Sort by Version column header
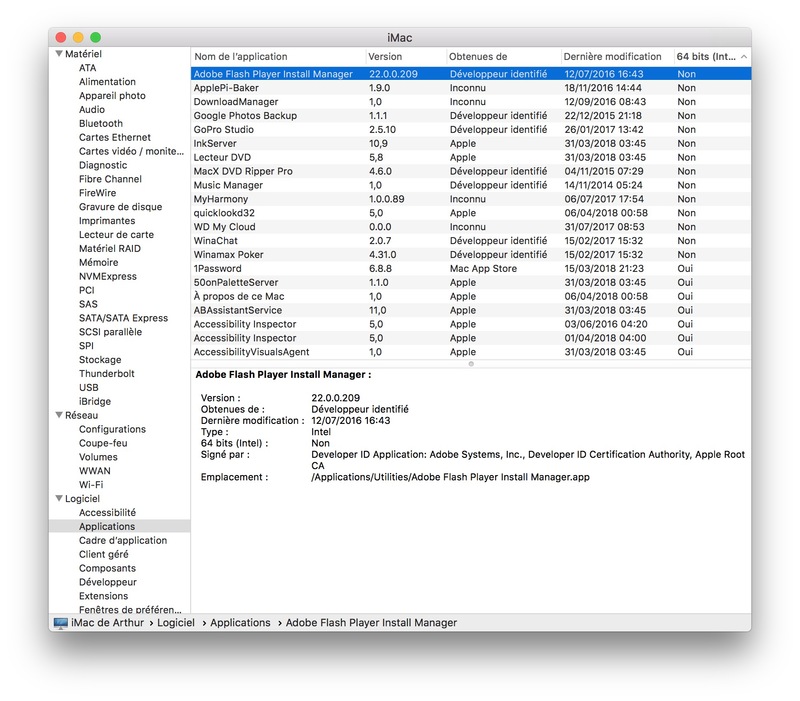The width and height of the screenshot is (800, 701). click(x=406, y=57)
